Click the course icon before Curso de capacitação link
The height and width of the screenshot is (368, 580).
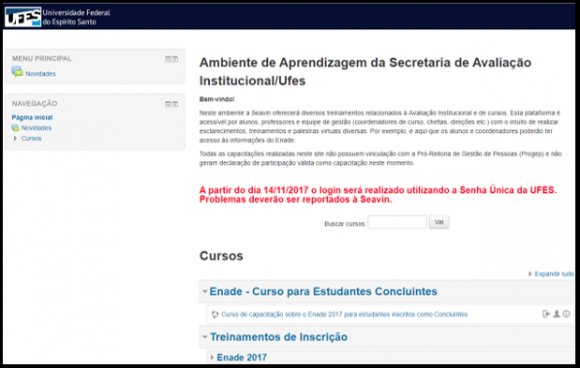tap(215, 314)
